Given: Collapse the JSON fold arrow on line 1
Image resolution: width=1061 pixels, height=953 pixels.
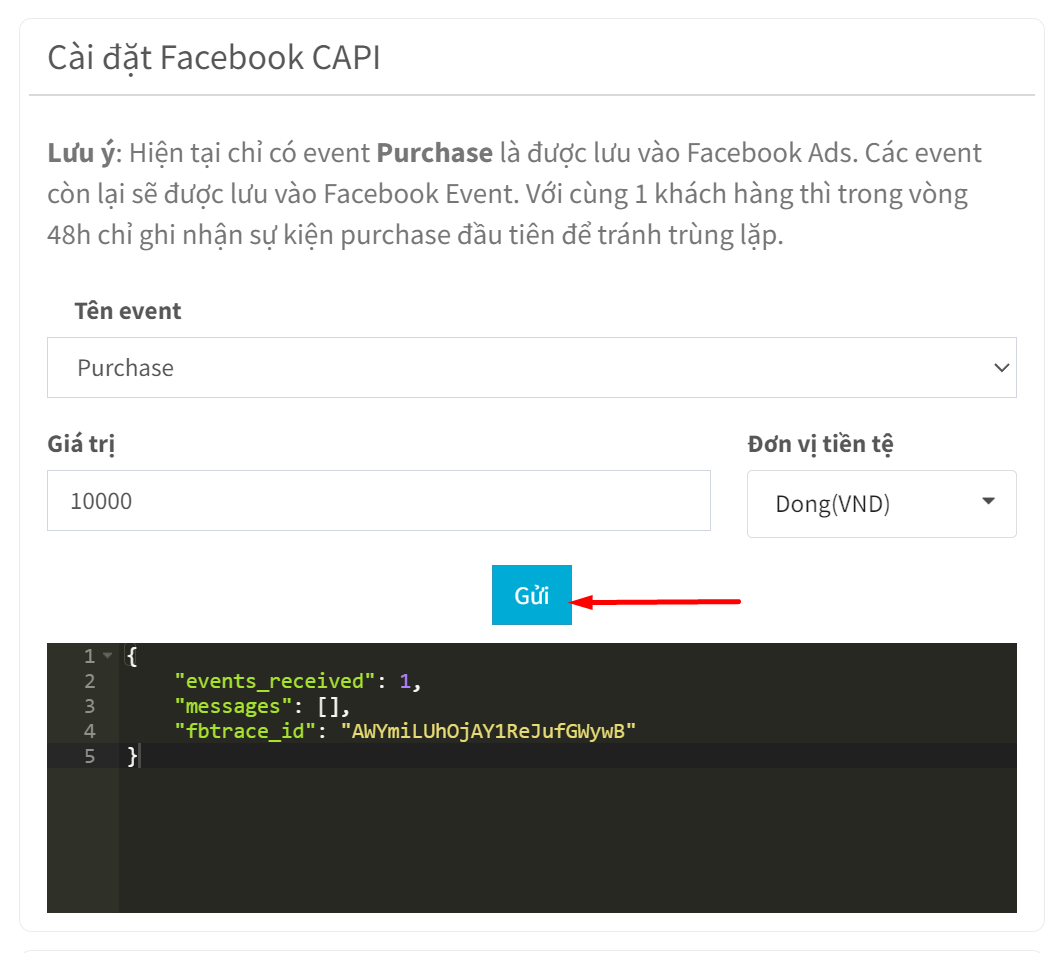Looking at the screenshot, I should tap(108, 655).
